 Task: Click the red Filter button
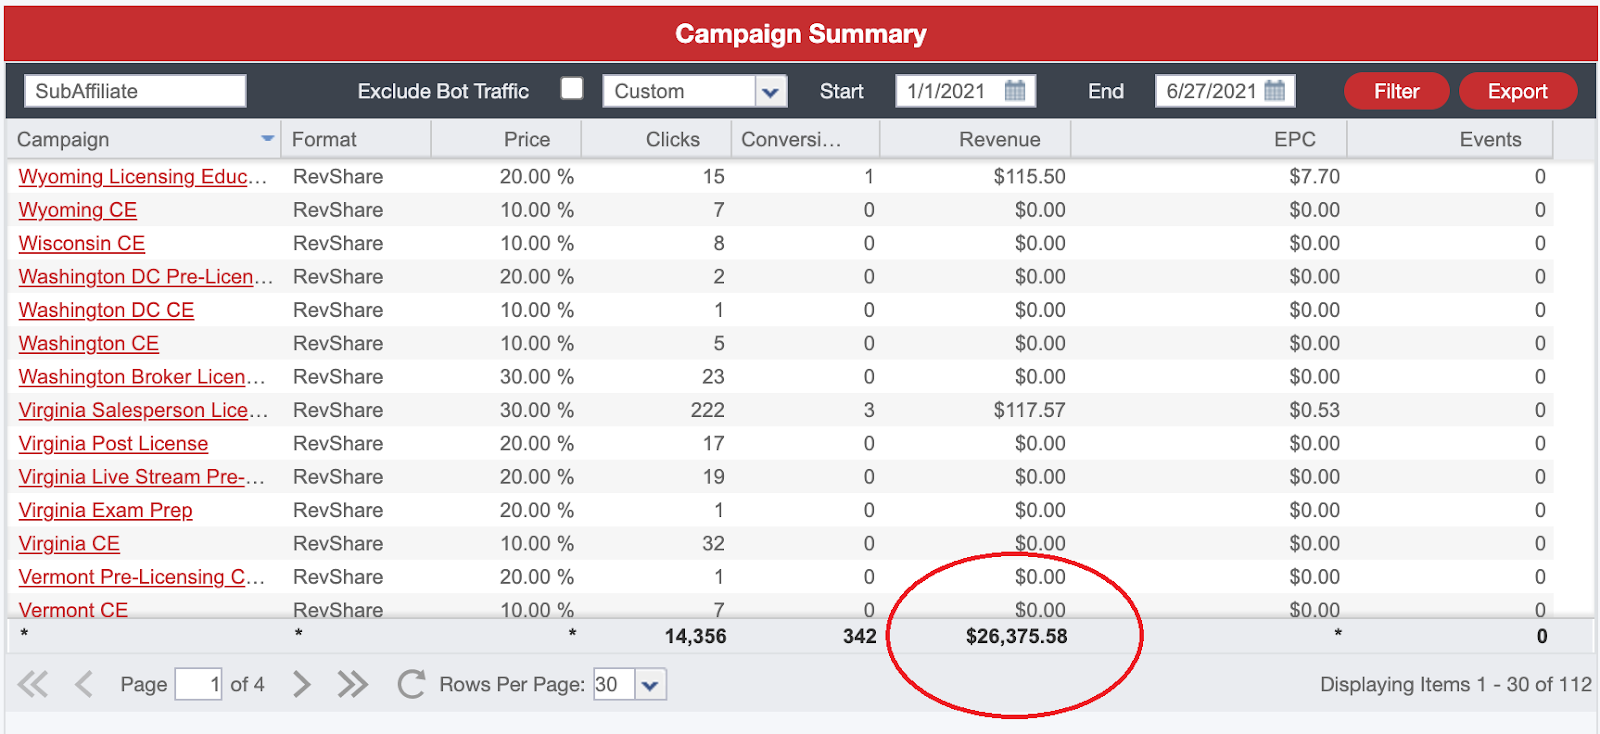1396,91
